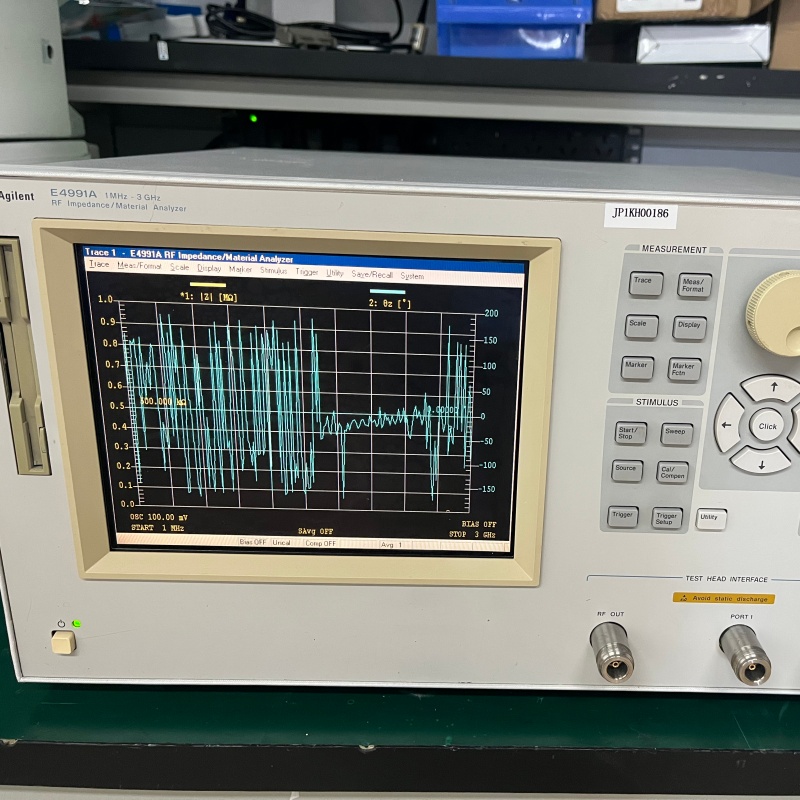Click the Avg 1 status bar field

click(x=391, y=545)
